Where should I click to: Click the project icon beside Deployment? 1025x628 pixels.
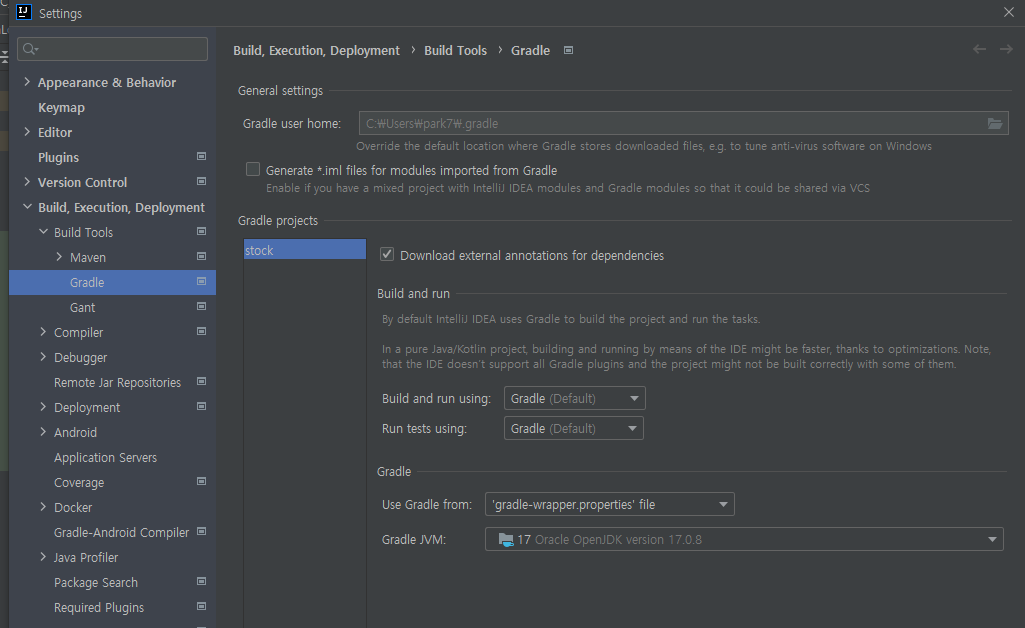[x=201, y=406]
